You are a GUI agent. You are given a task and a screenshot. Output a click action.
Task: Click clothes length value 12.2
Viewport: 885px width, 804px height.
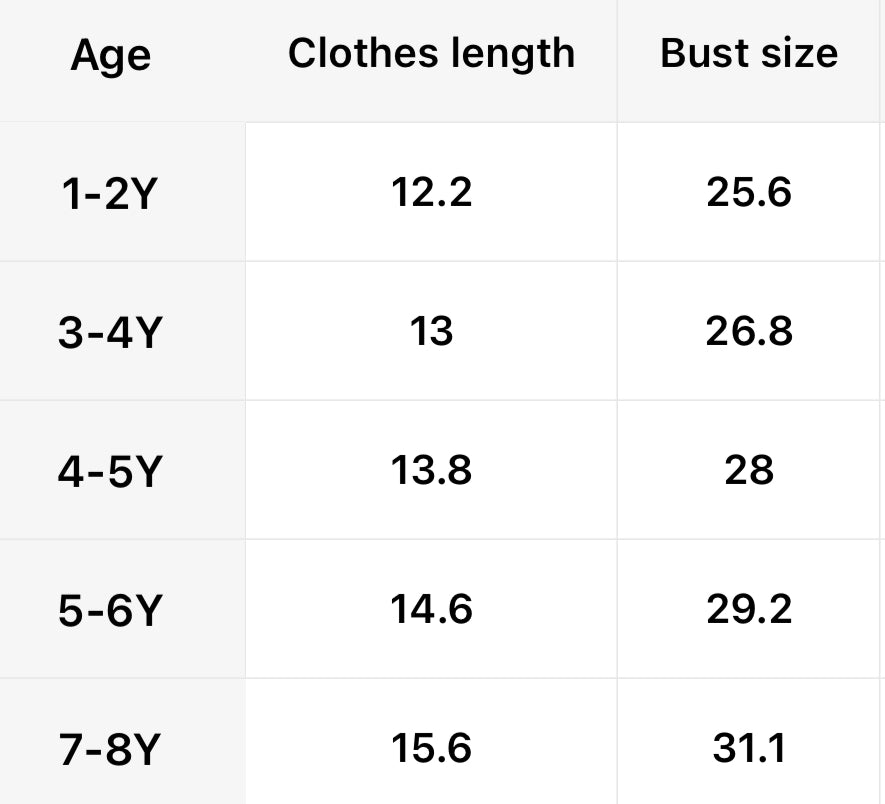431,192
